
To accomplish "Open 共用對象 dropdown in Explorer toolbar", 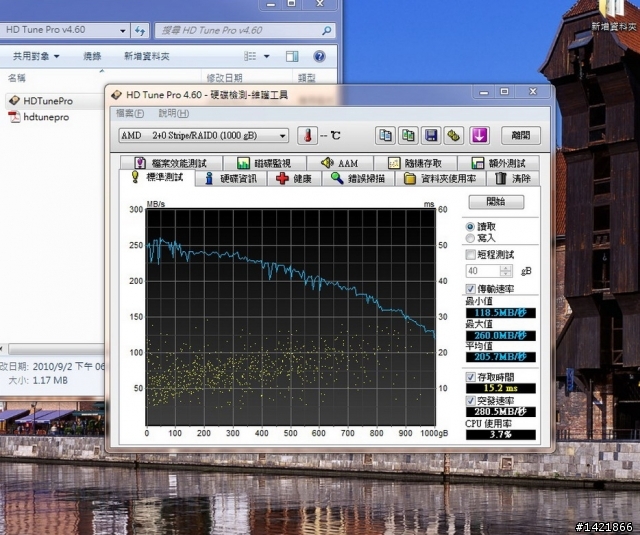I will point(36,56).
